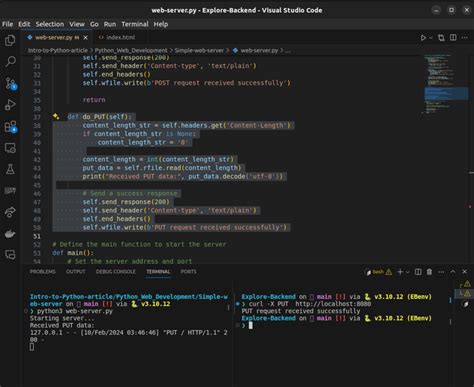Open editor more actions ellipsis
The image size is (474, 387).
point(465,38)
